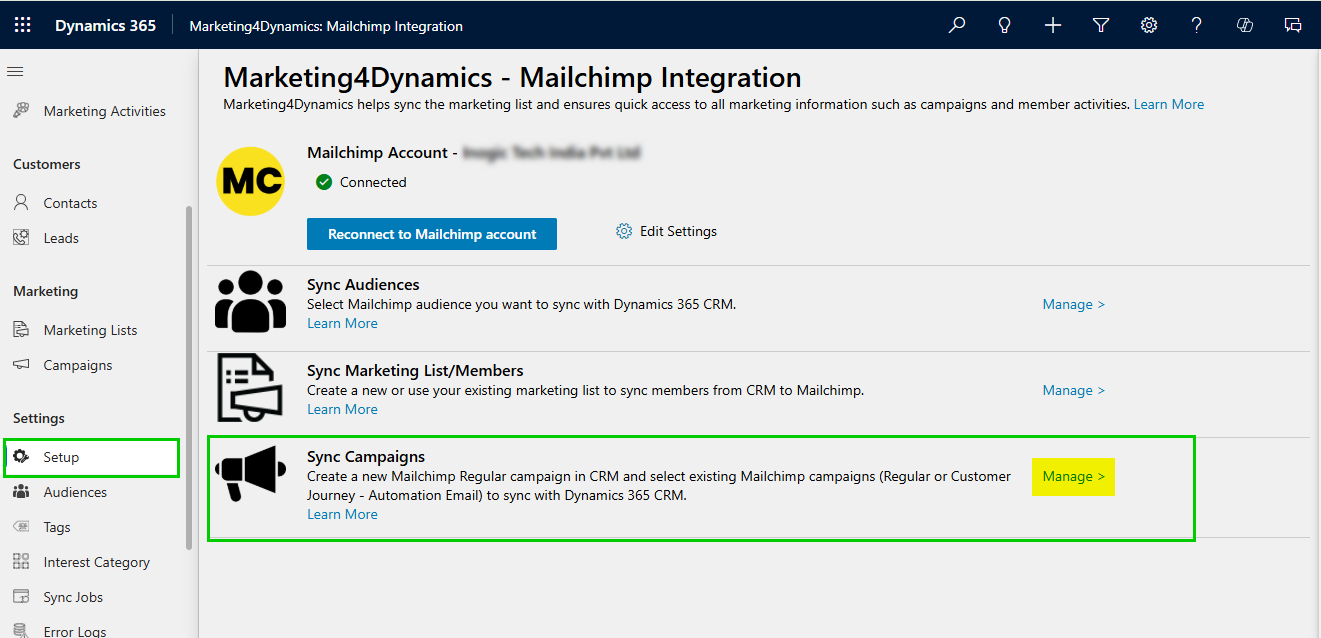Open Interest Category in the sidebar

[x=96, y=561]
